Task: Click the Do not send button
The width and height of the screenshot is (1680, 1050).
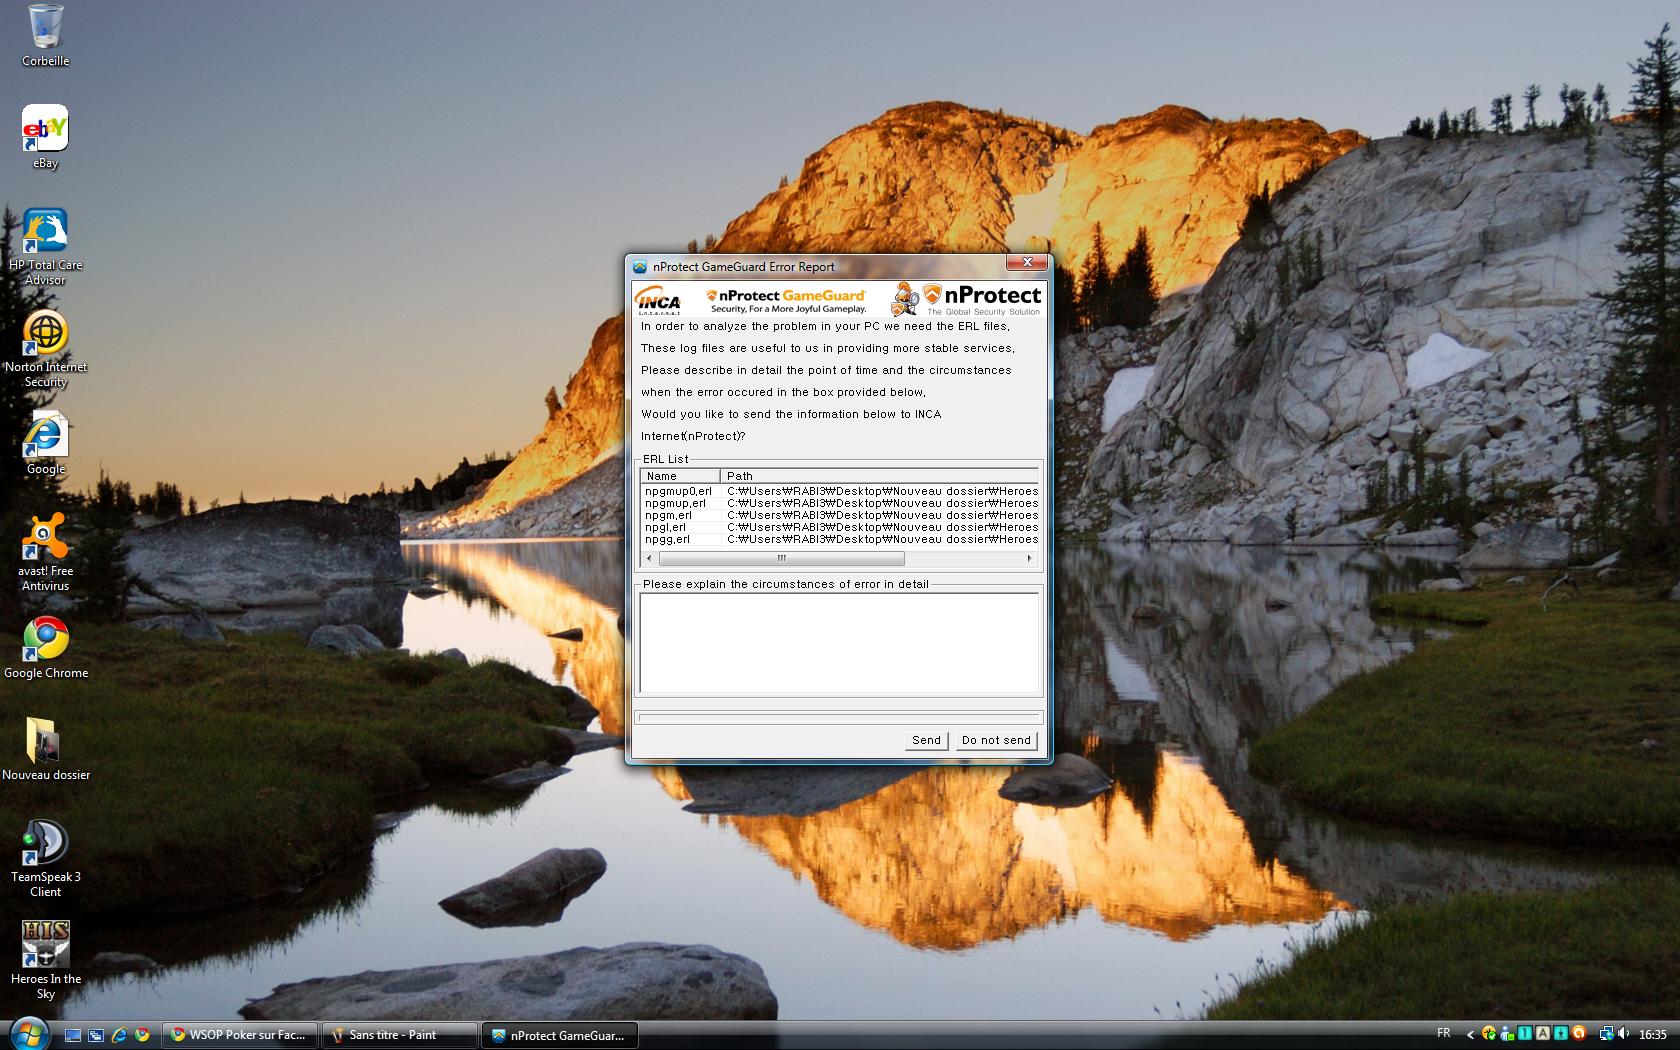Action: pos(996,740)
